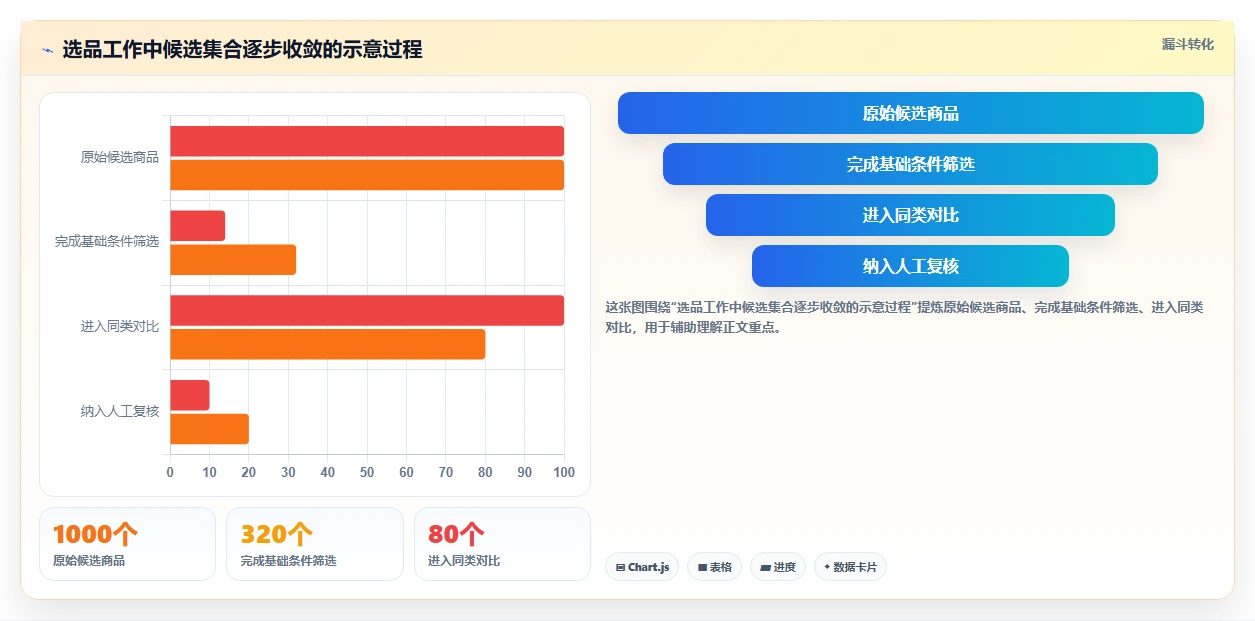
Task: Click the x-axis tick labeled 100
Action: (564, 472)
